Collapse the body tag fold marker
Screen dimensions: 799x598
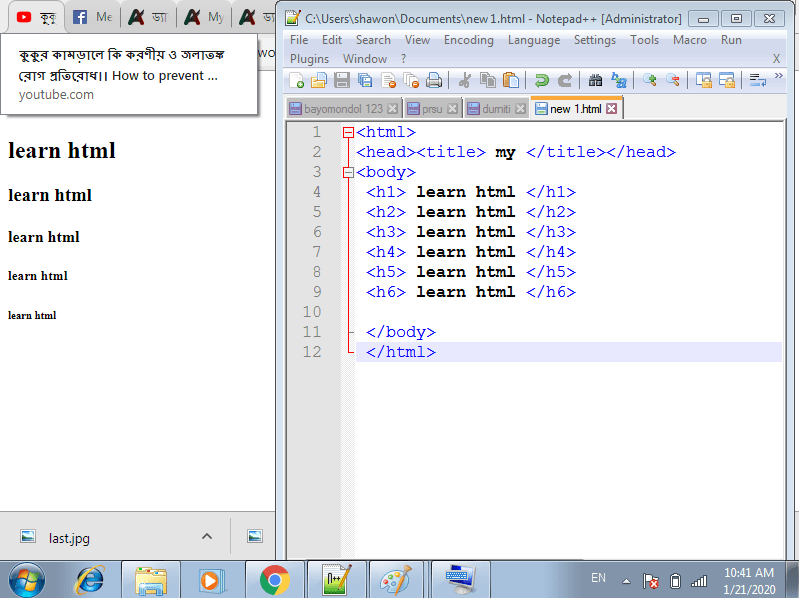[x=347, y=172]
